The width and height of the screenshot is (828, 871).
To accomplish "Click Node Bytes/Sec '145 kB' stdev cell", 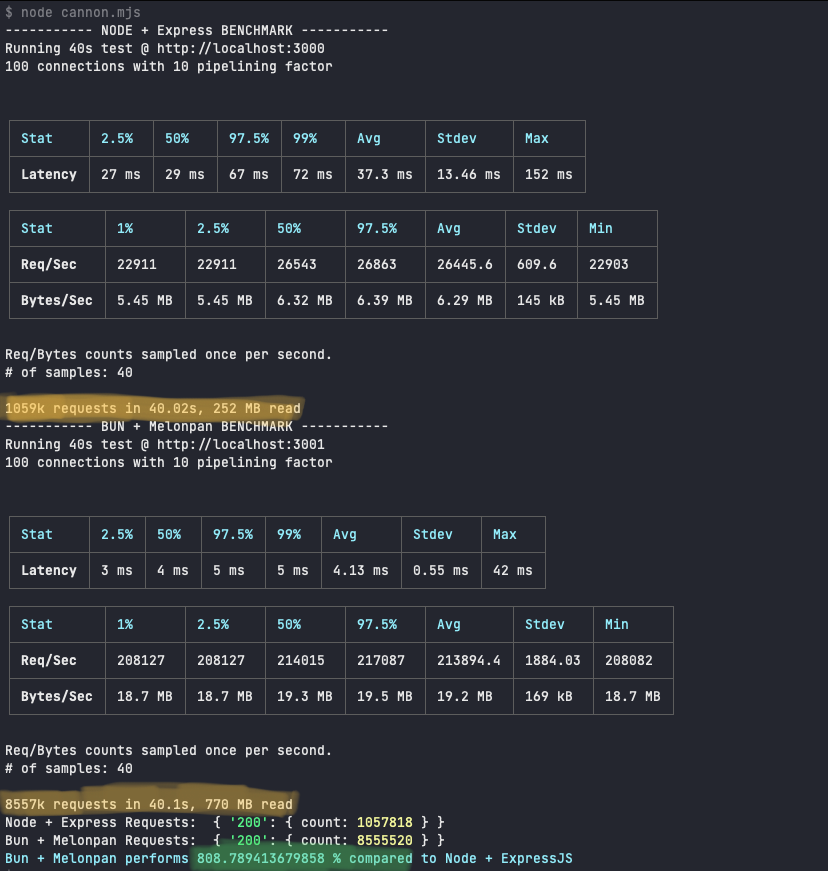I will (x=540, y=301).
